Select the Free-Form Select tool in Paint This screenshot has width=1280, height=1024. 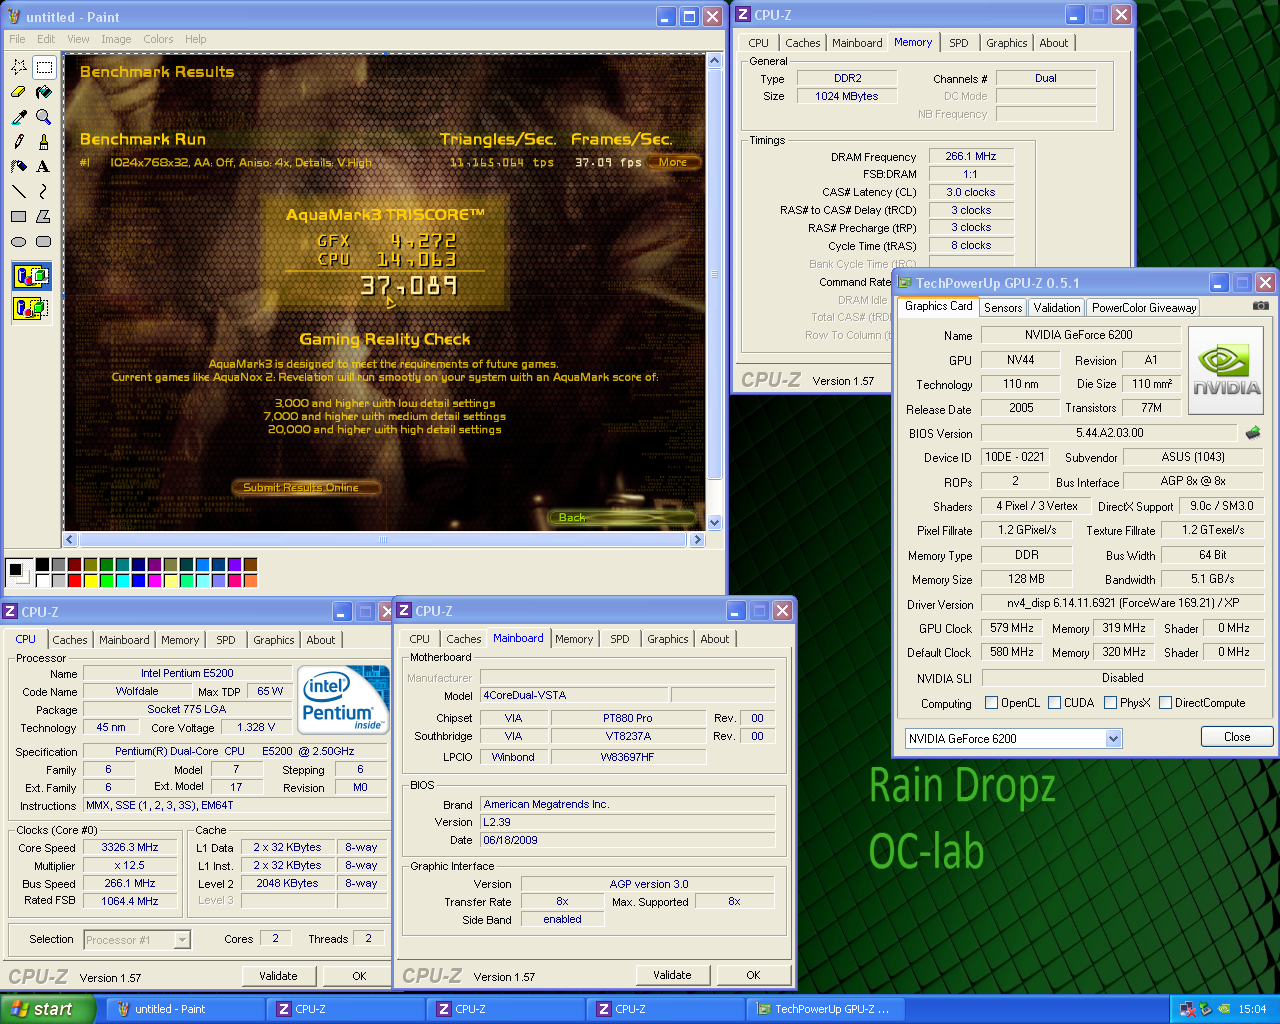pyautogui.click(x=19, y=67)
